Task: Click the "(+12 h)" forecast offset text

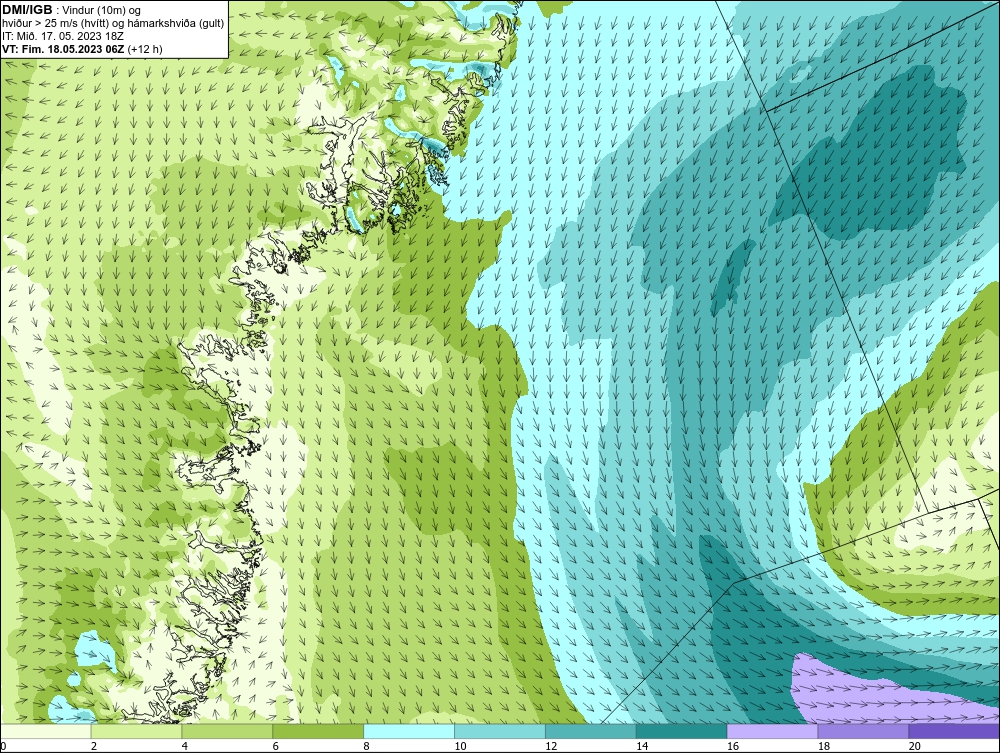Action: 145,49
